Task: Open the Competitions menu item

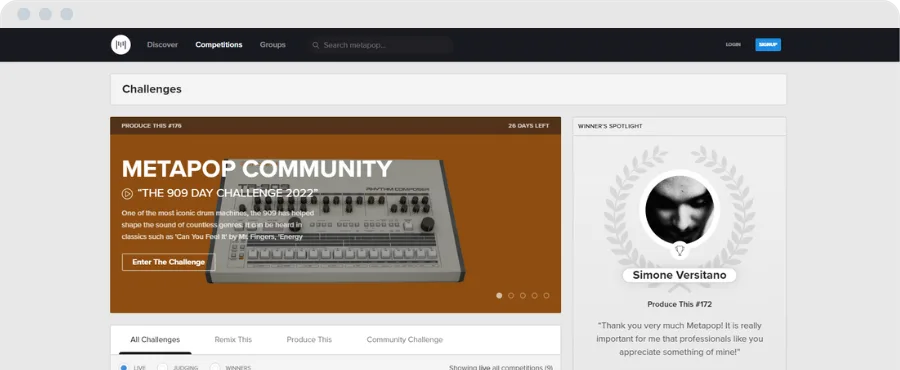Action: (219, 45)
